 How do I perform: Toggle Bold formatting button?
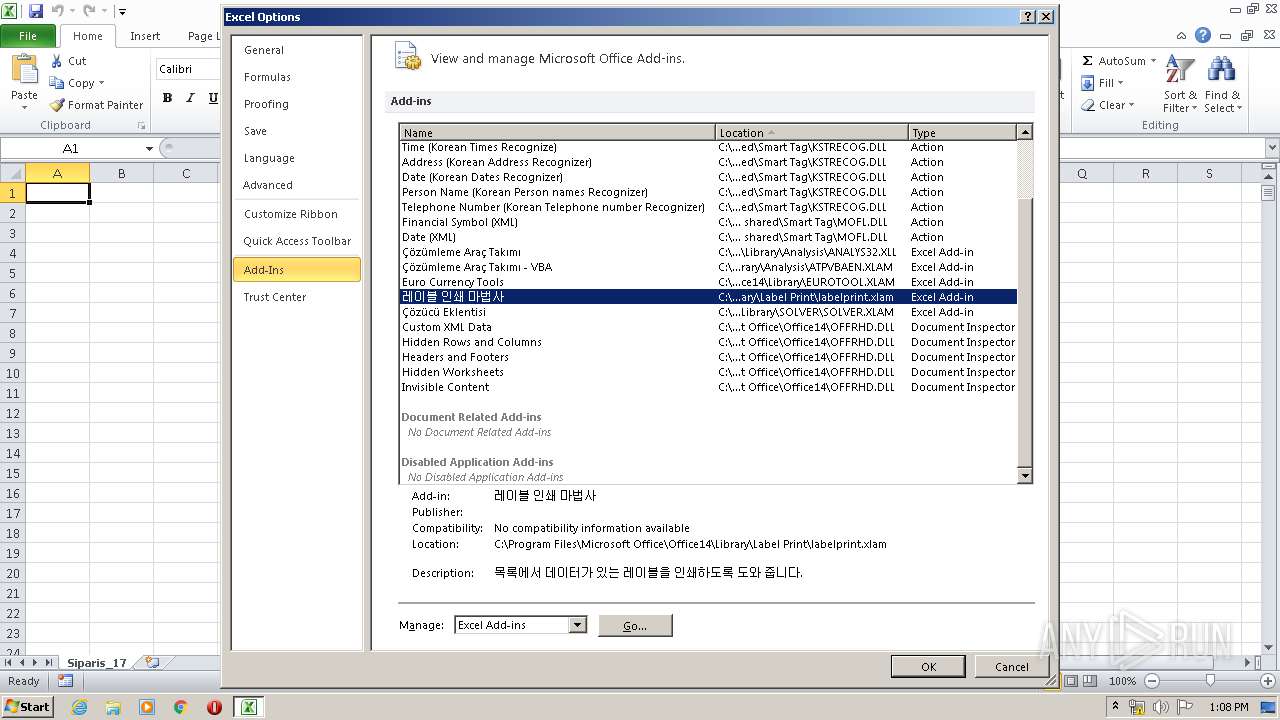167,98
